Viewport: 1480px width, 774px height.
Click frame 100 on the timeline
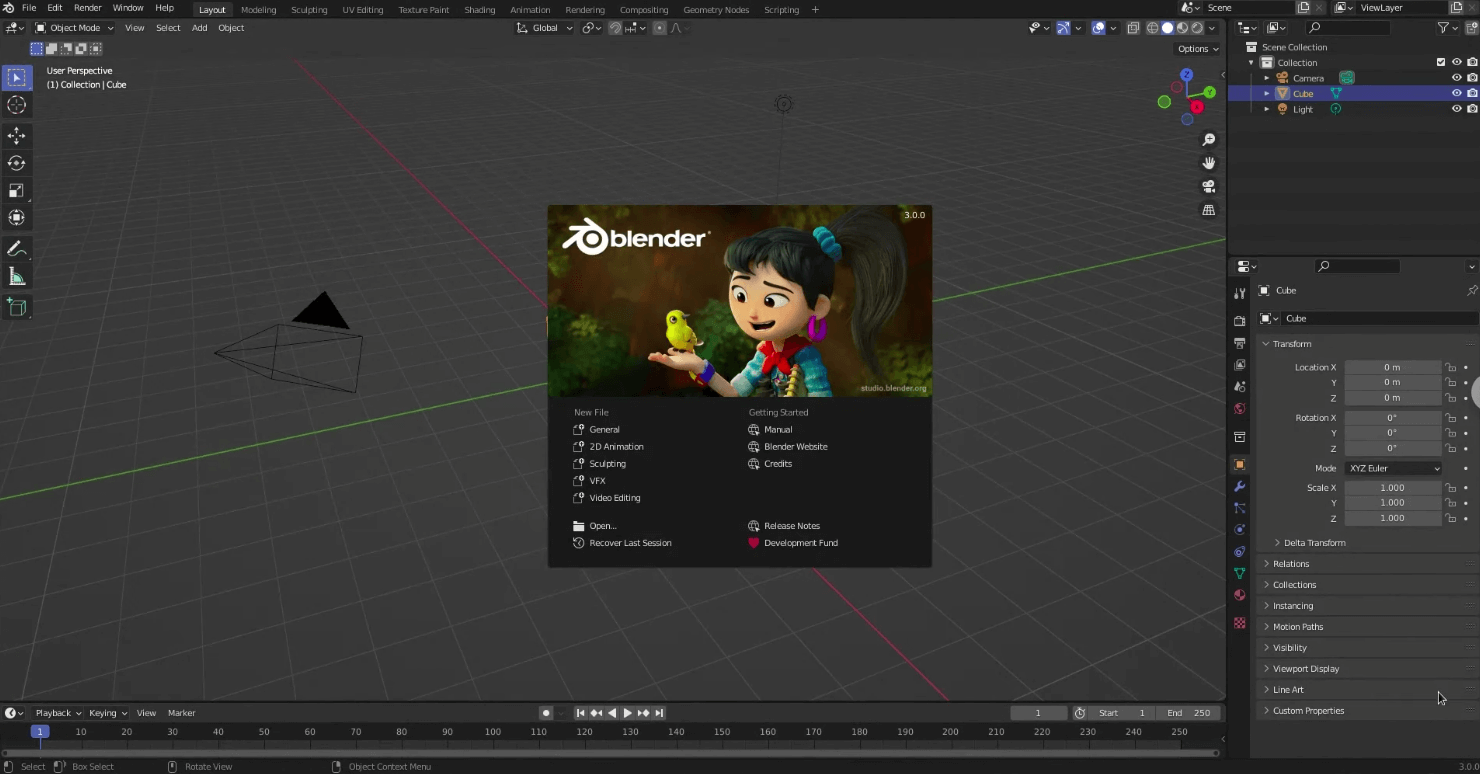click(493, 732)
